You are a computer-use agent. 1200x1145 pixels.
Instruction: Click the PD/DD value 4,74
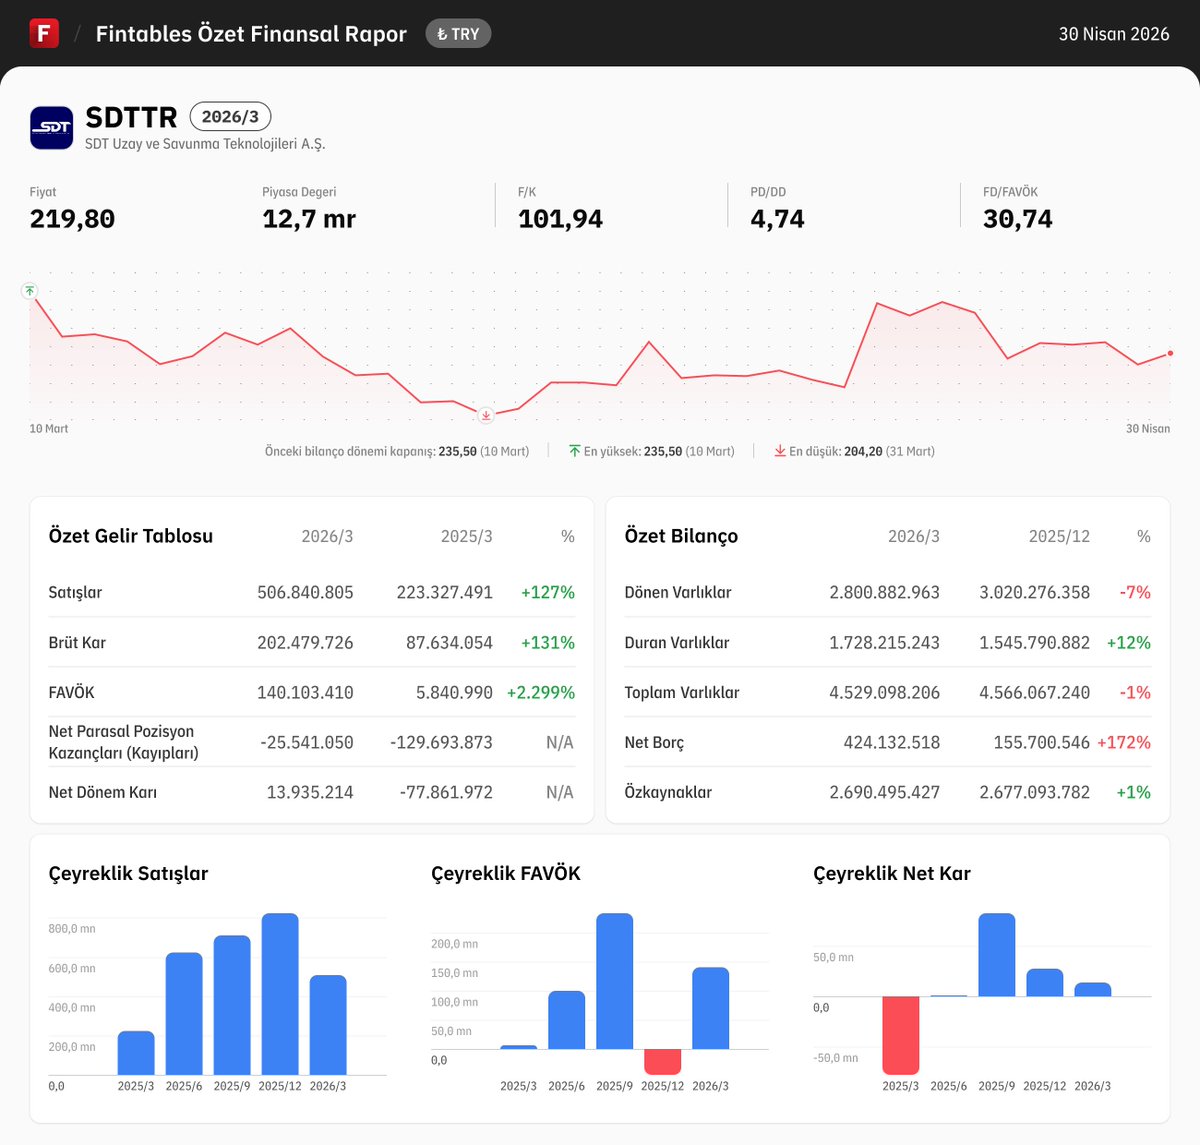[777, 219]
